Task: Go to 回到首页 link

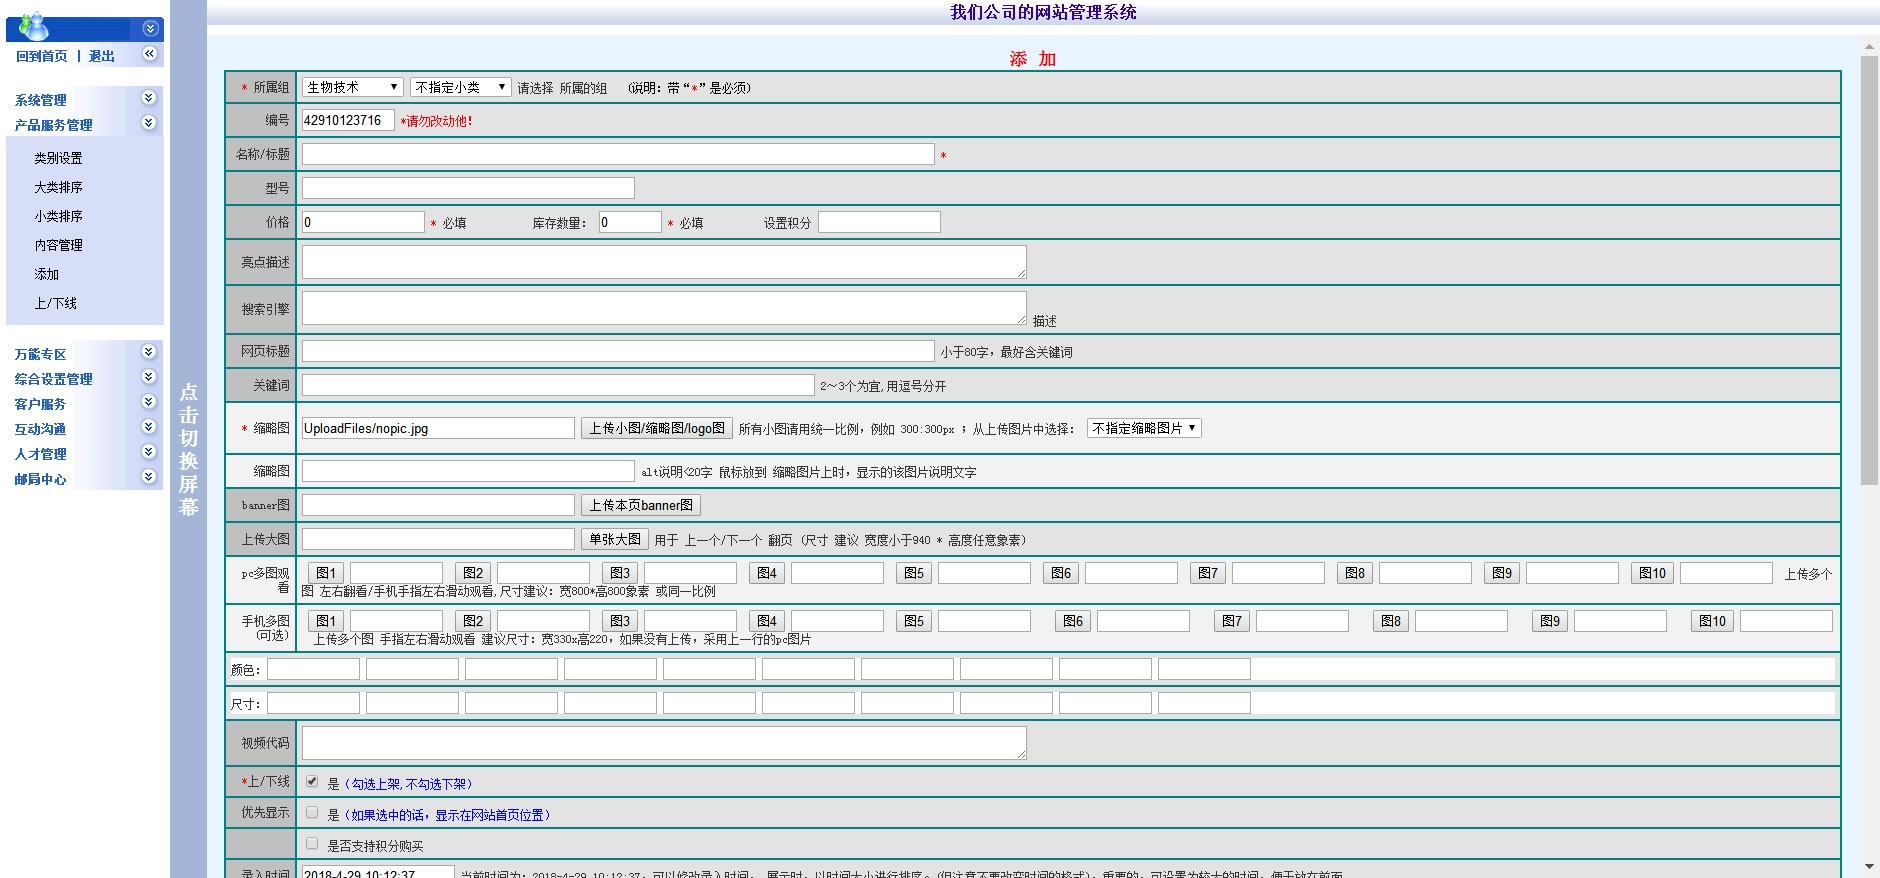Action: pyautogui.click(x=42, y=56)
